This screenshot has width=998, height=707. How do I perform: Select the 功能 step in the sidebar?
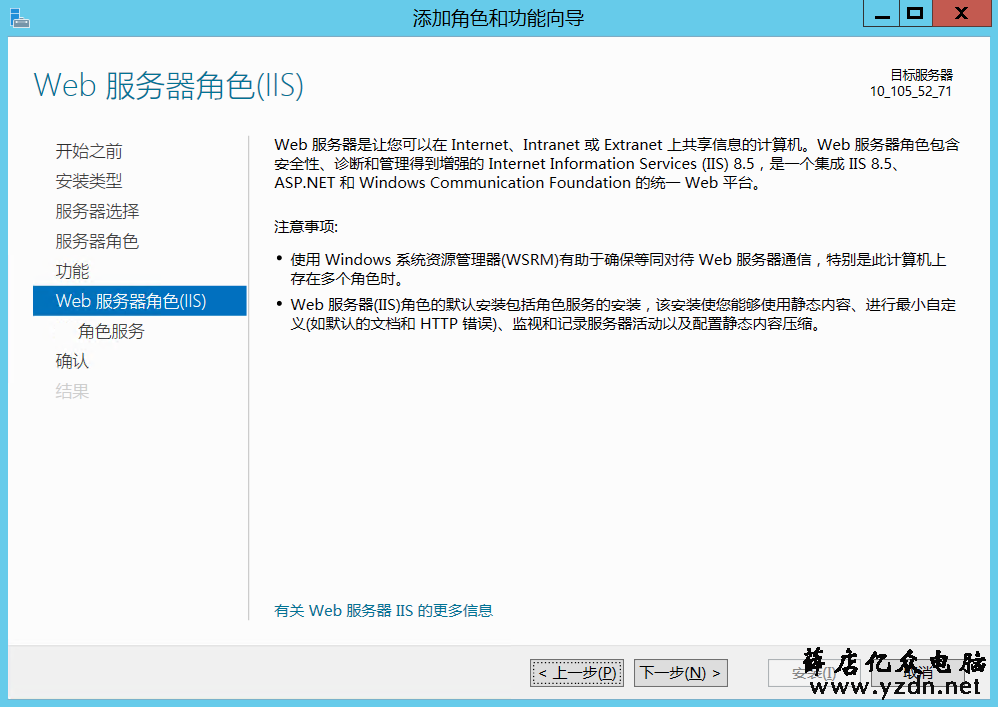pyautogui.click(x=72, y=270)
